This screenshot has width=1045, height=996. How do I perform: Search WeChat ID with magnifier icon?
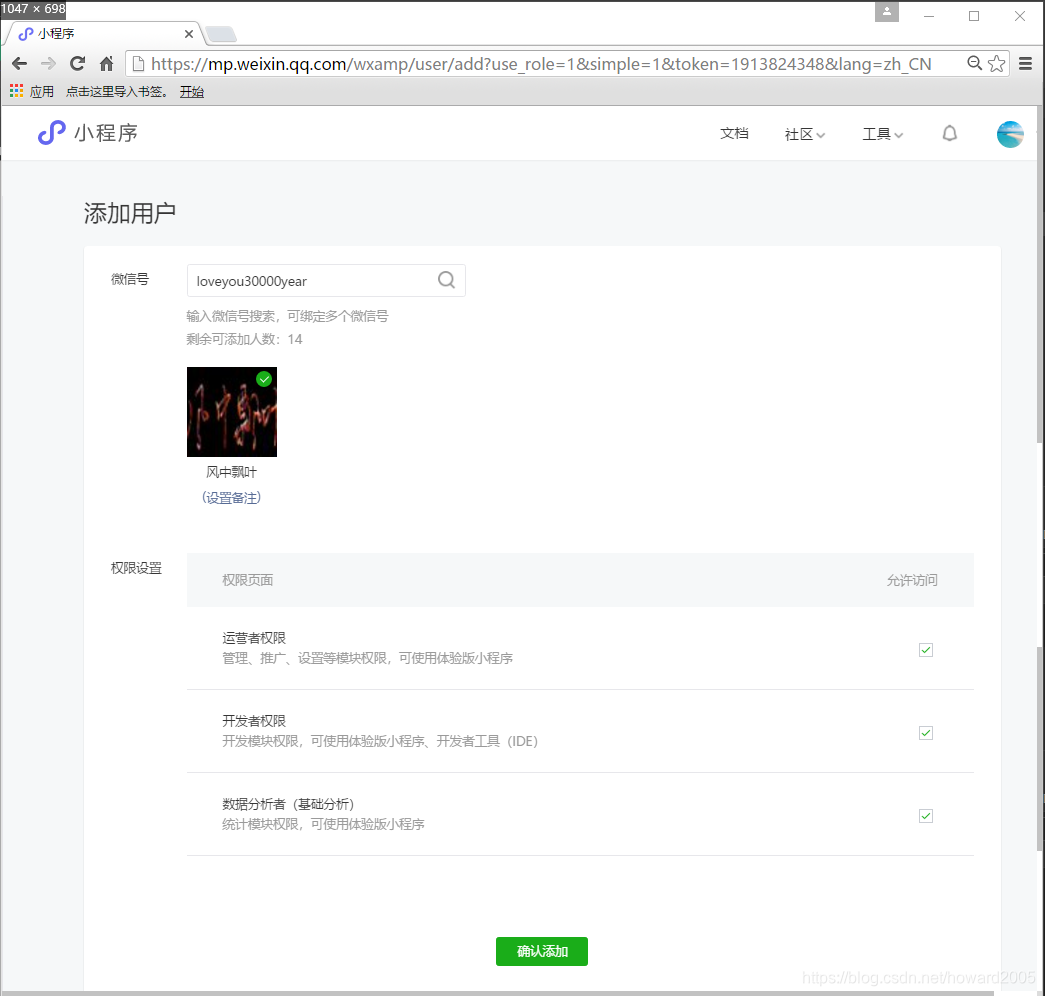447,281
